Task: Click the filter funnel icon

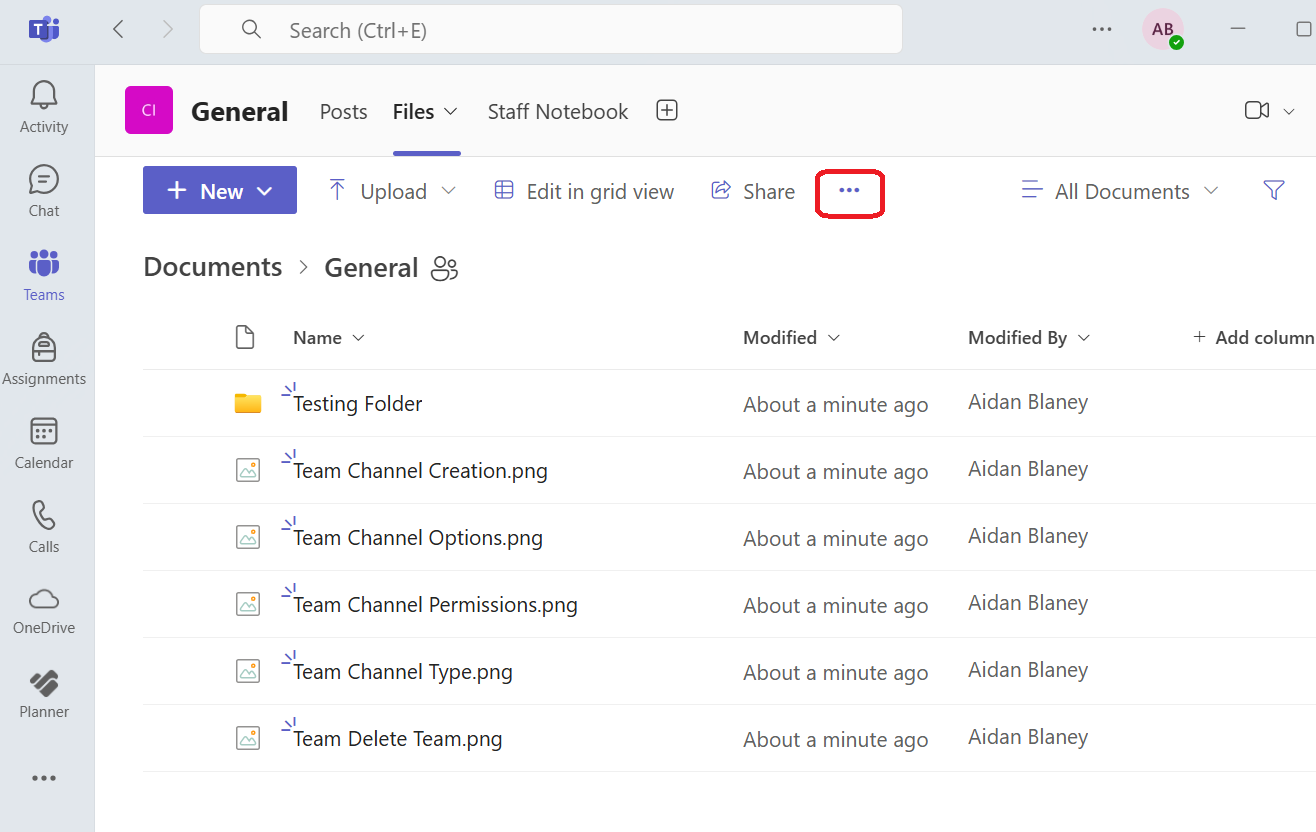Action: click(1273, 190)
